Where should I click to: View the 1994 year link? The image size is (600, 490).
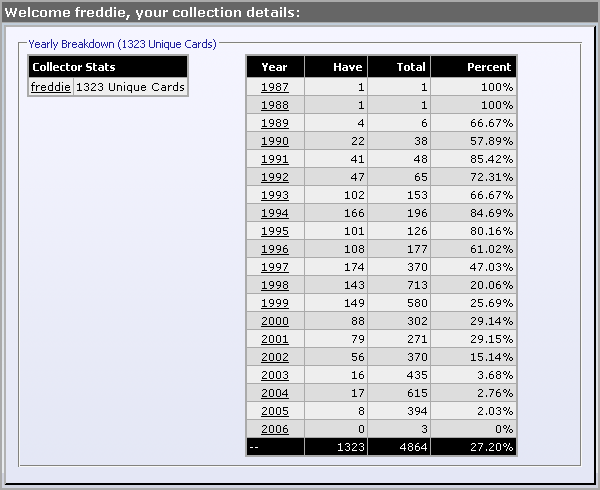pyautogui.click(x=274, y=213)
